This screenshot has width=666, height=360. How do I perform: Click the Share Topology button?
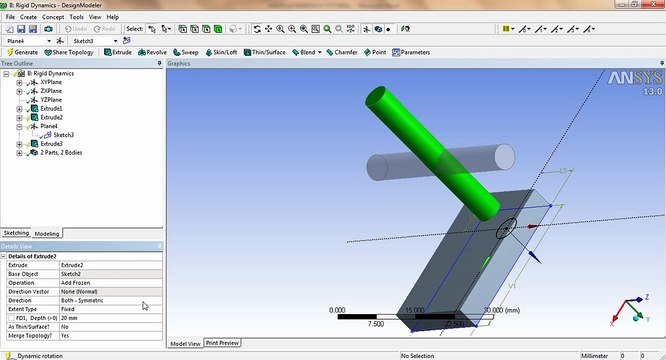click(x=69, y=52)
